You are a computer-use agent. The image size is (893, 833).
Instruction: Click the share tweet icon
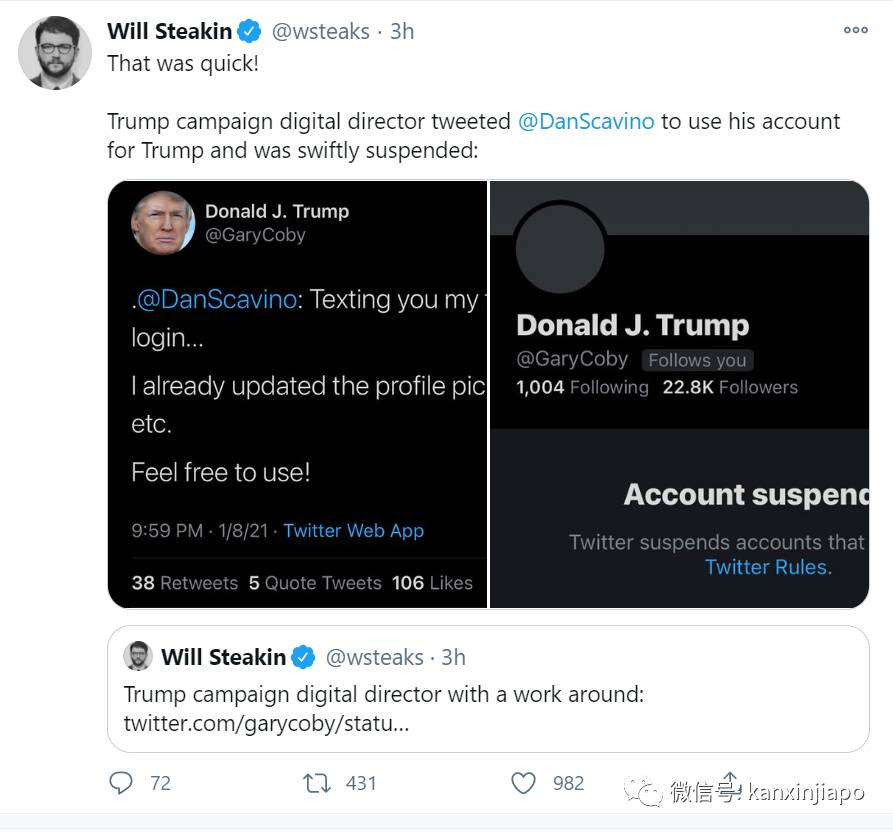click(730, 782)
